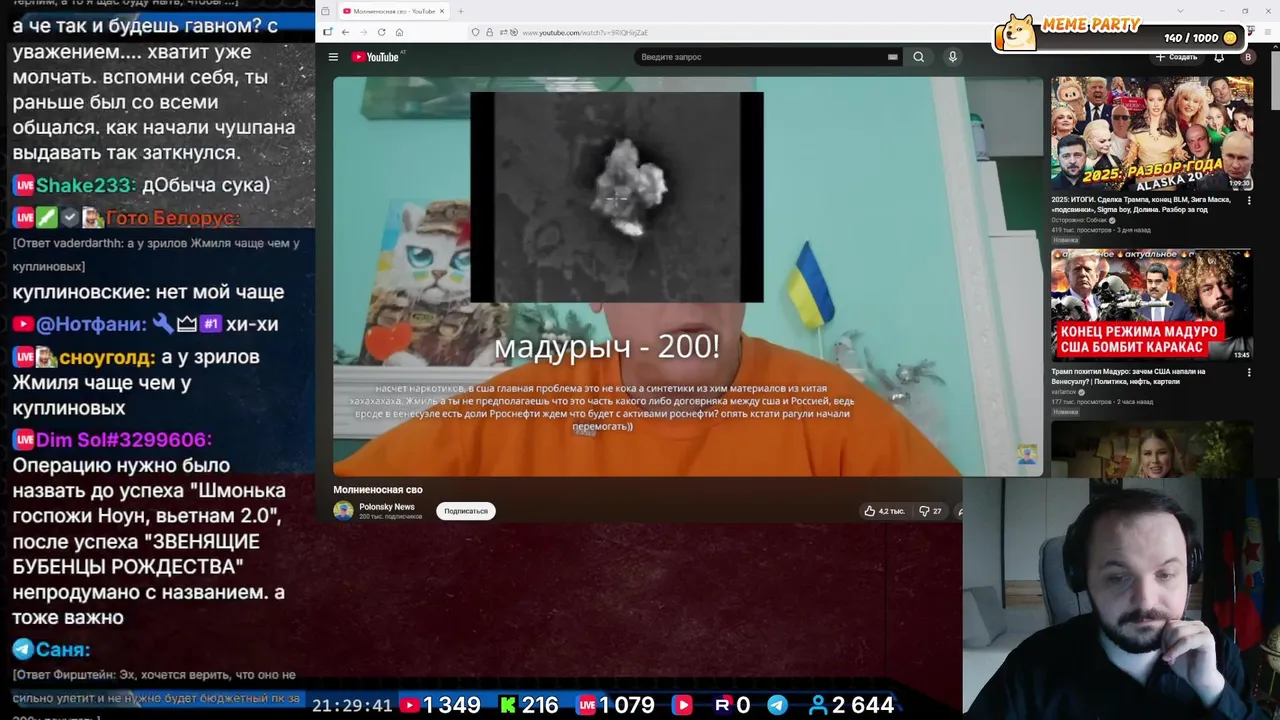Click the 140 / 1000 coin counter

[x=1200, y=38]
